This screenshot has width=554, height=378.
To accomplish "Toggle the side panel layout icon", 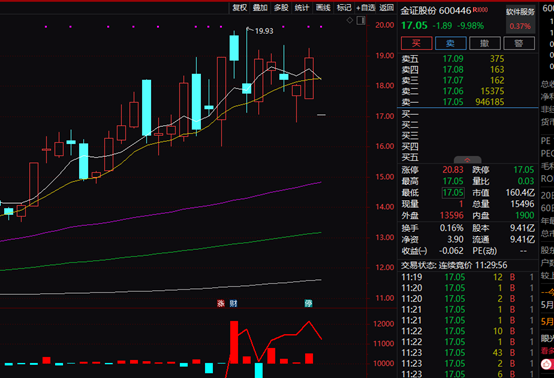I will click(x=361, y=20).
